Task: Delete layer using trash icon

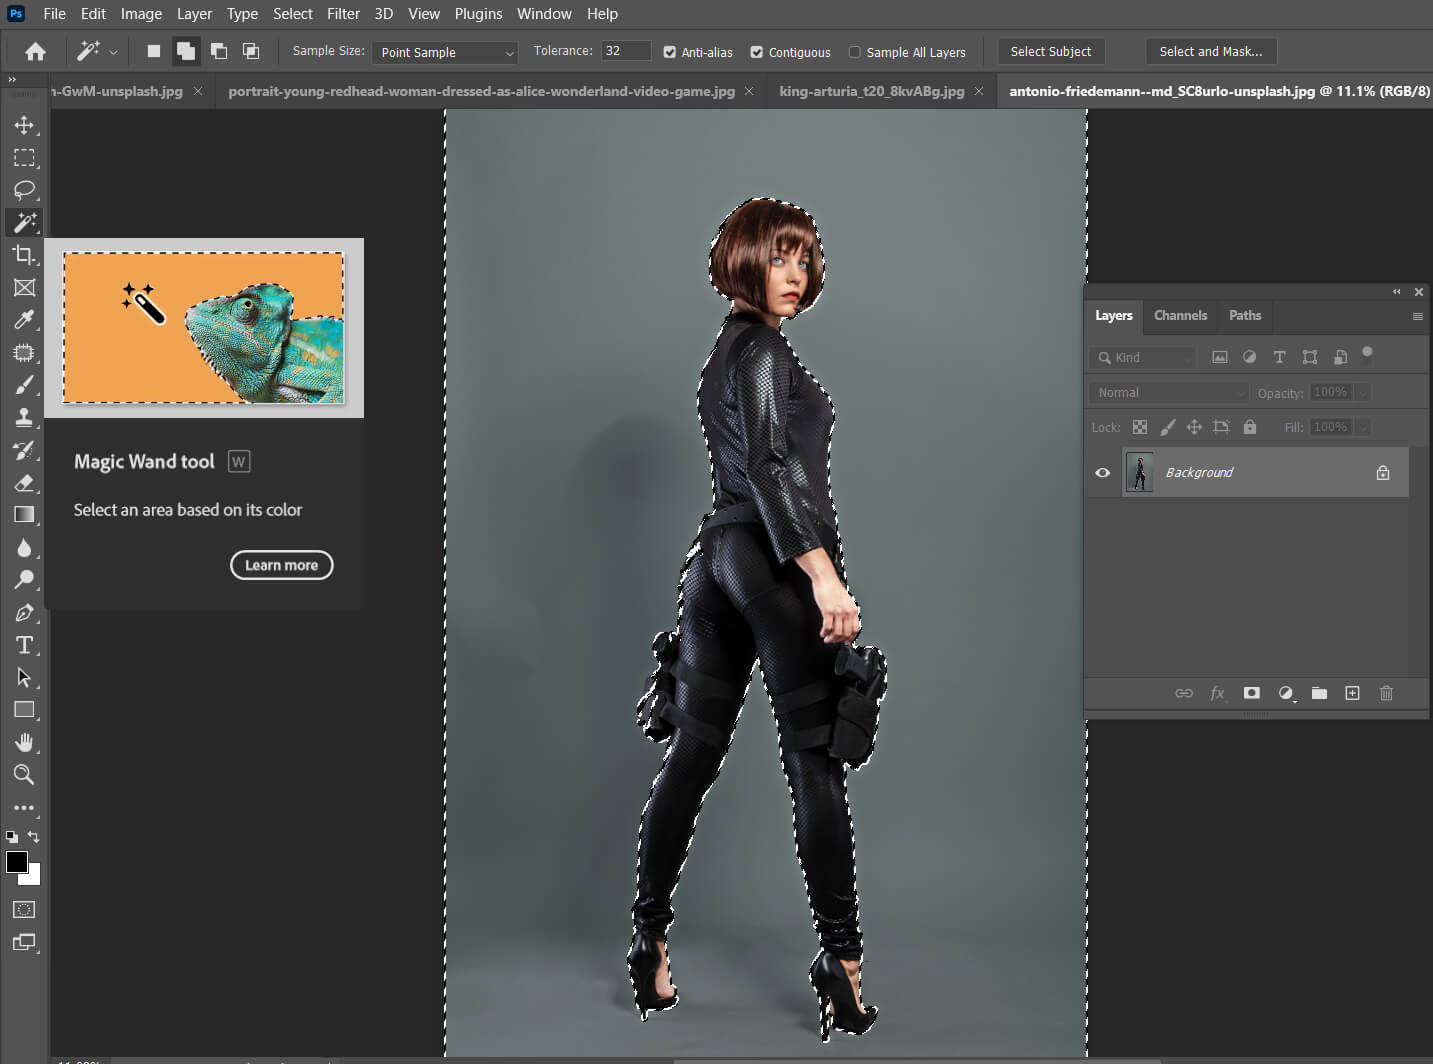Action: (x=1386, y=693)
